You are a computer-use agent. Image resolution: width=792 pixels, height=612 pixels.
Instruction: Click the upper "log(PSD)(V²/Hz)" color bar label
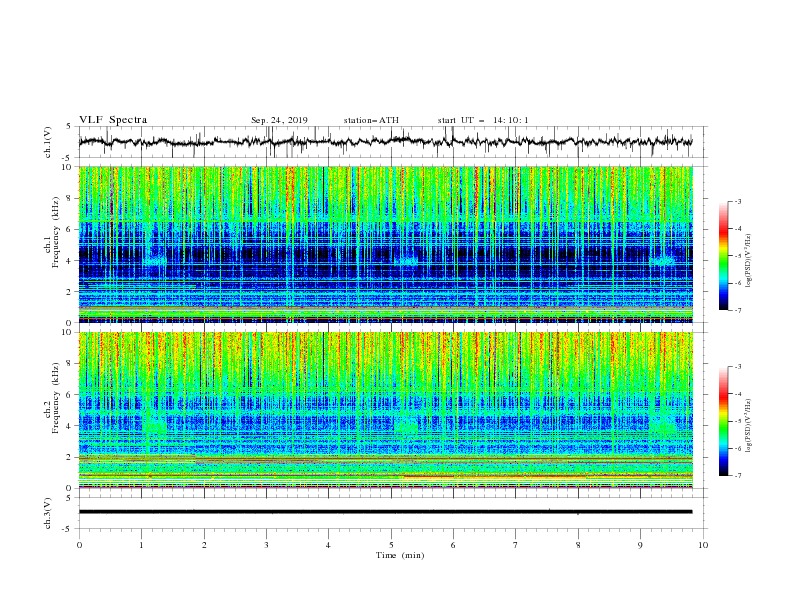point(748,261)
